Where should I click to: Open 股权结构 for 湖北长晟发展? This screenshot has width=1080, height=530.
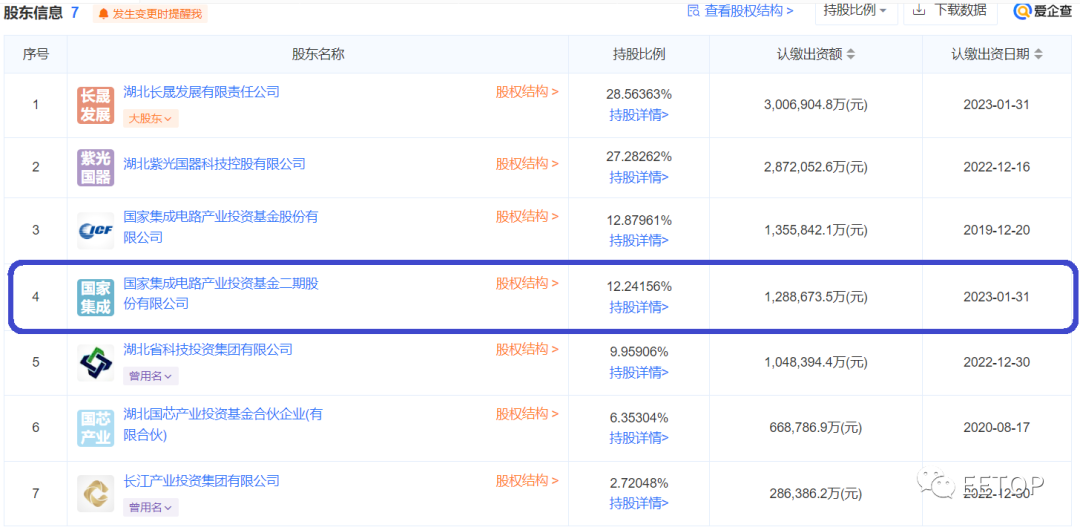pyautogui.click(x=527, y=92)
